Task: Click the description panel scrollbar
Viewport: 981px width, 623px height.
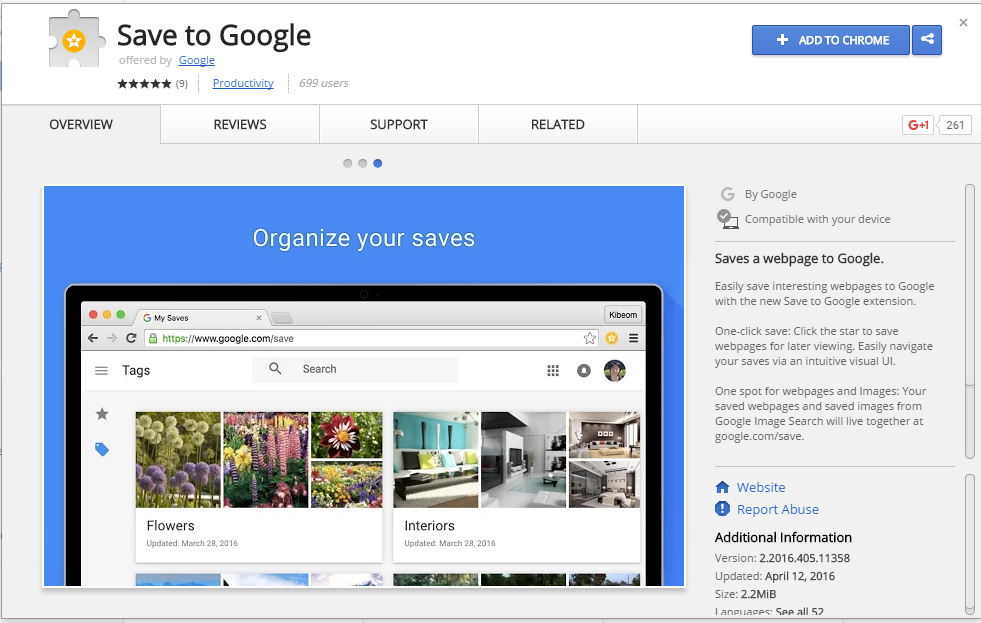Action: (x=970, y=322)
